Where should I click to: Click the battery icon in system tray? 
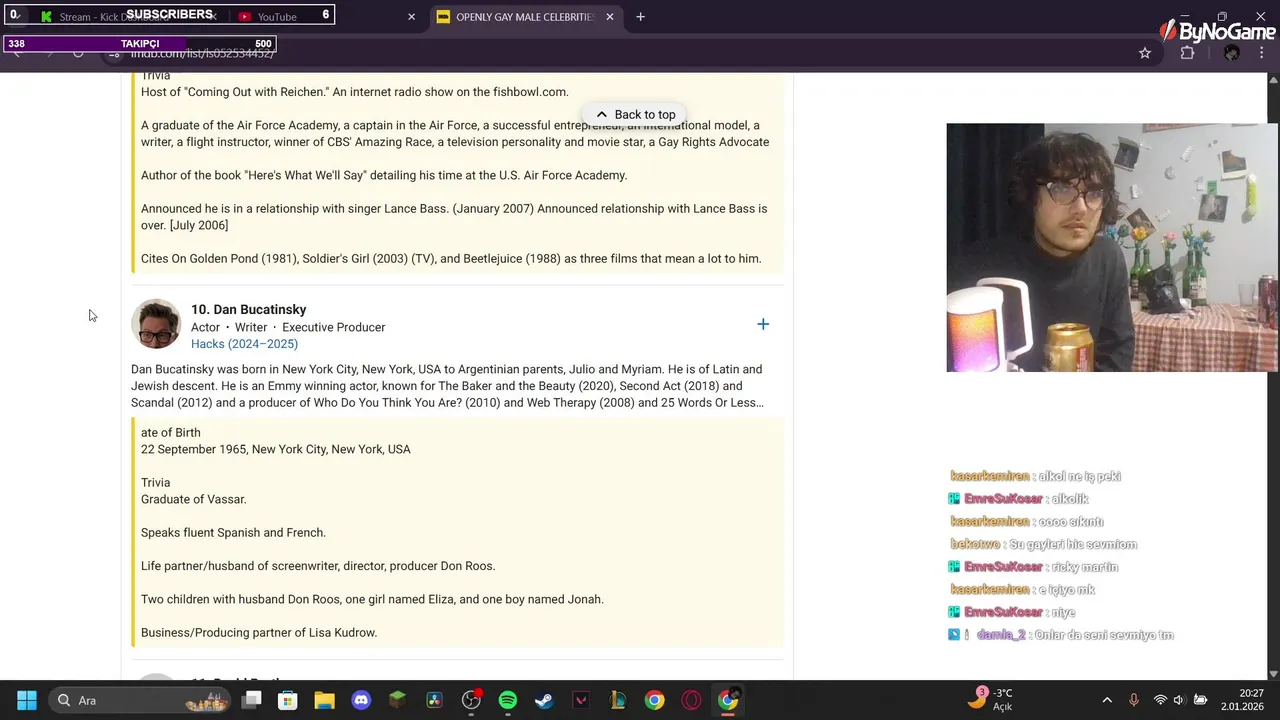(x=1200, y=700)
